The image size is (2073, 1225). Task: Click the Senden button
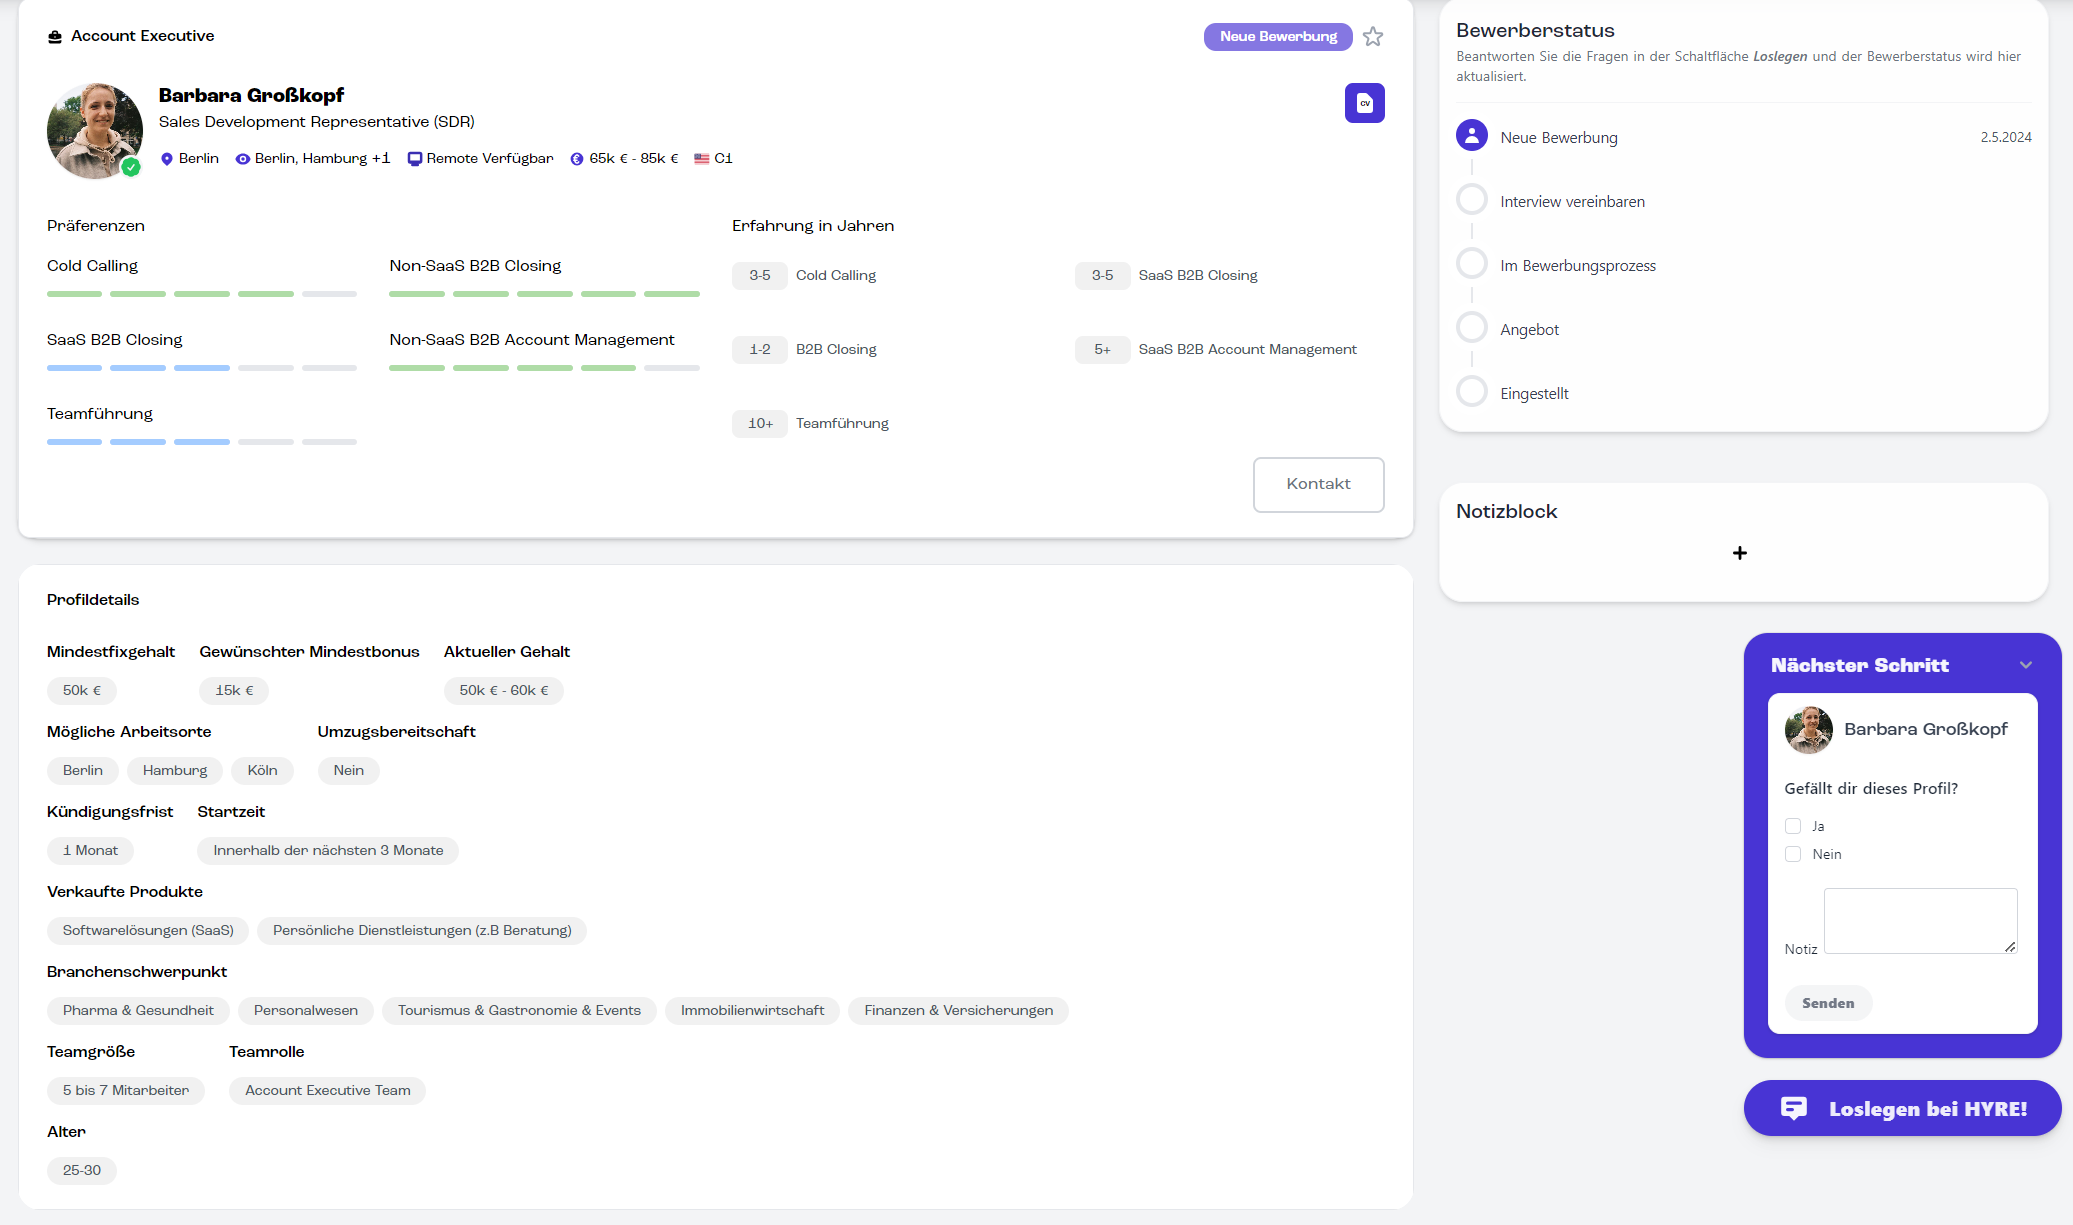(1828, 1003)
